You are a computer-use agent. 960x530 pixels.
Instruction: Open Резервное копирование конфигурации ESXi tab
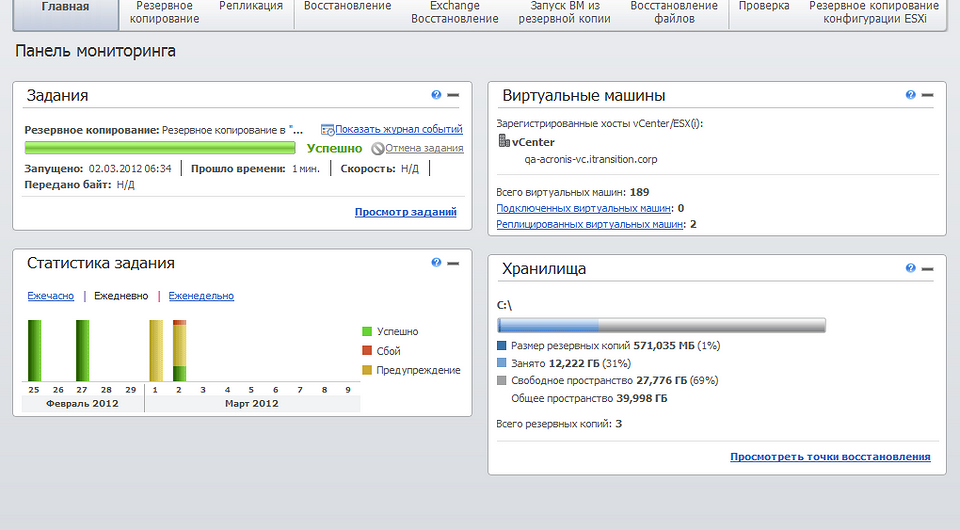pyautogui.click(x=874, y=12)
